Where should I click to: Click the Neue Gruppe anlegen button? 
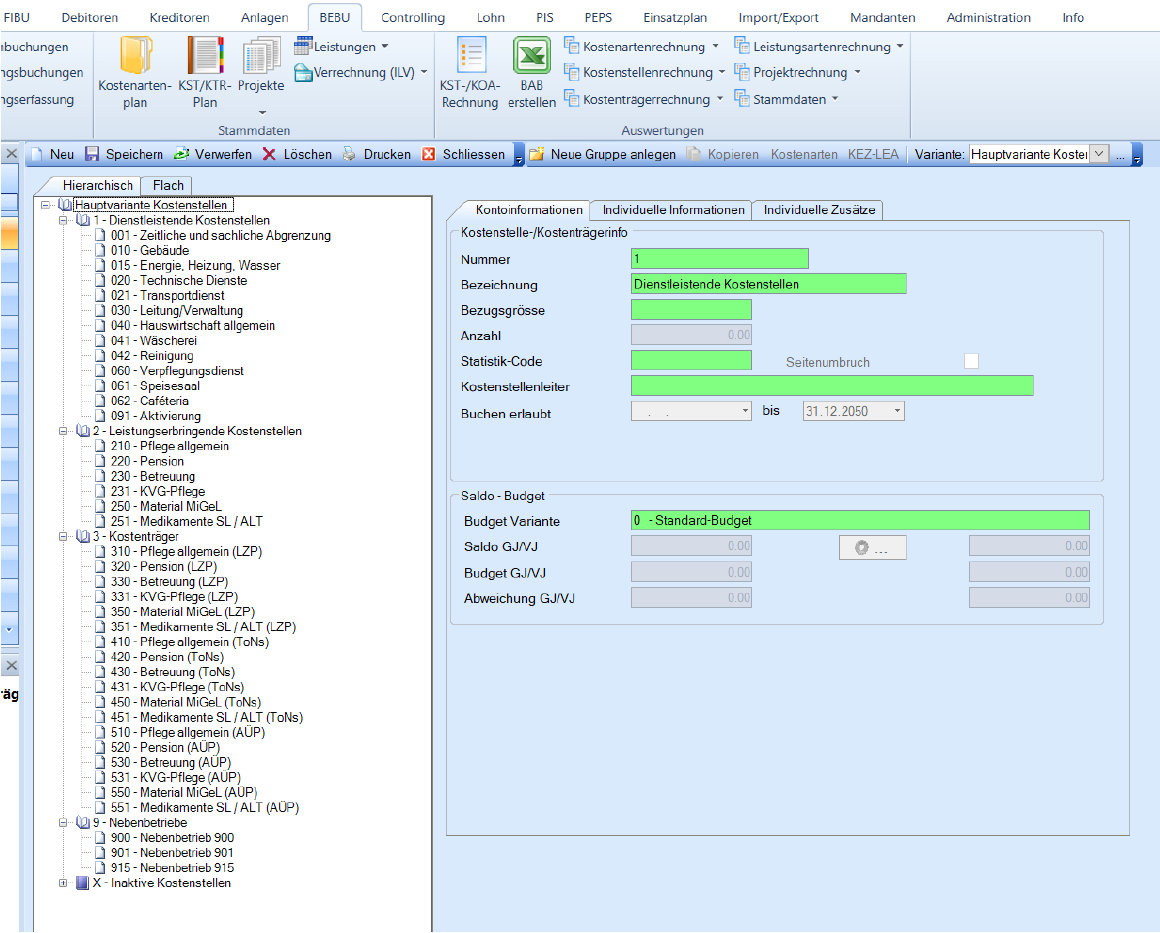coord(603,154)
